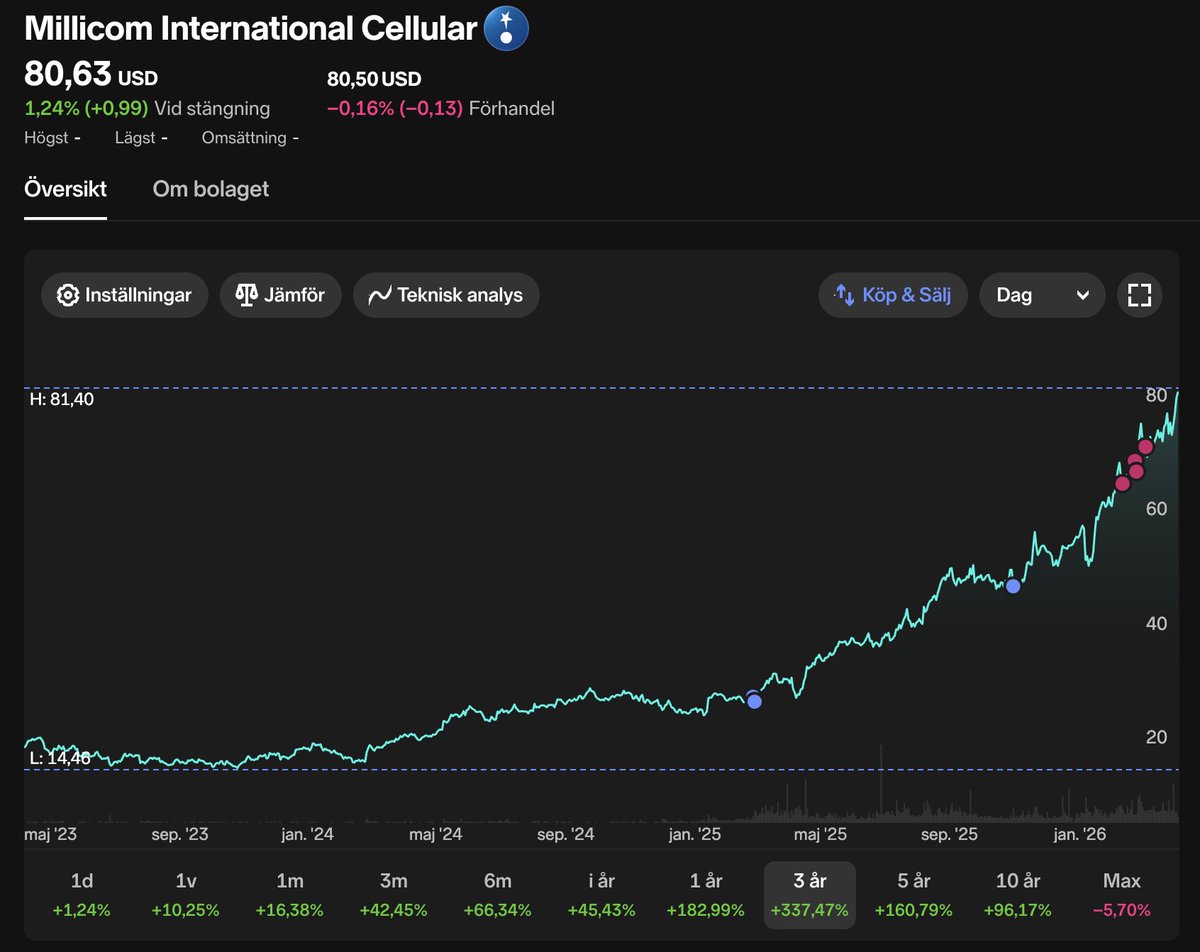Select the 5 år time range

pos(914,894)
